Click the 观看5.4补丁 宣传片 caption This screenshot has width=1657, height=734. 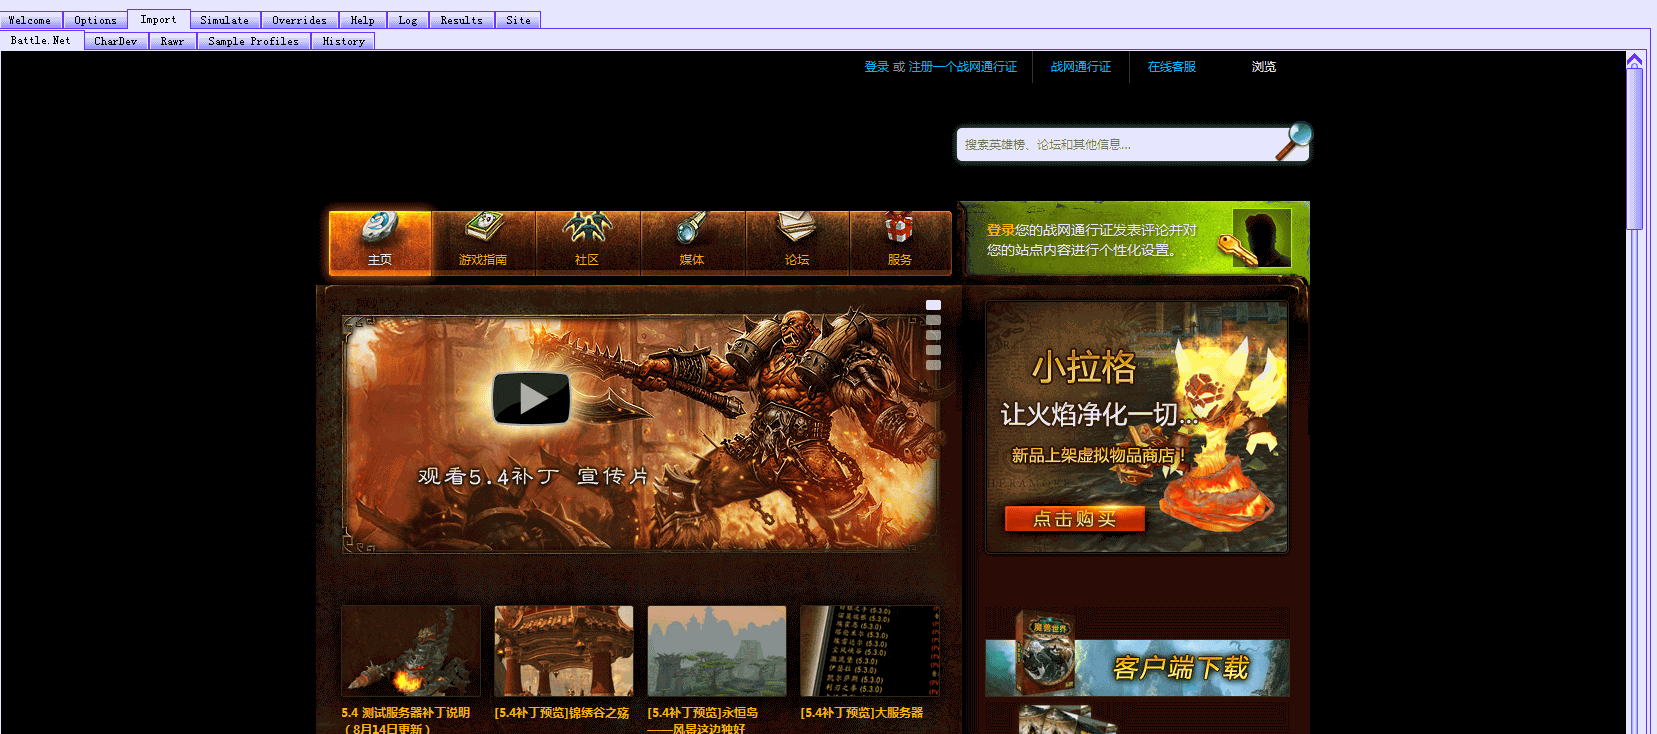tap(533, 477)
